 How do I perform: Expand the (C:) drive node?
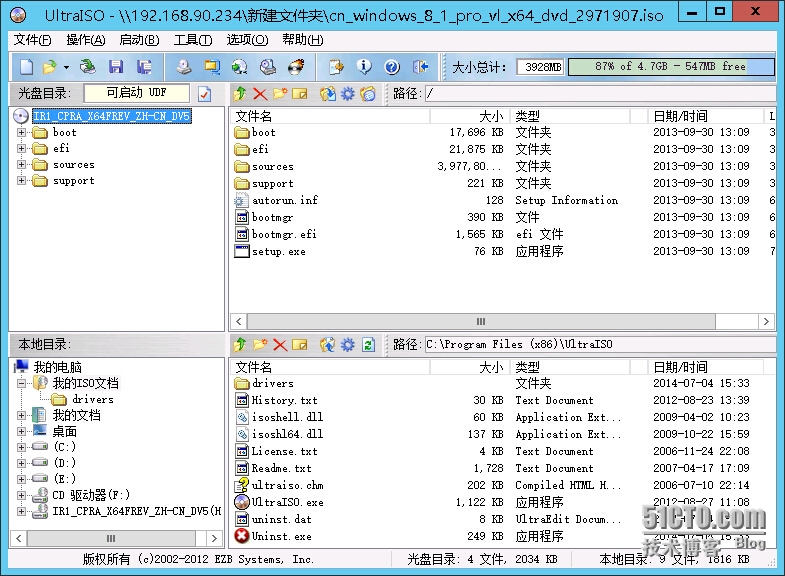coord(21,447)
